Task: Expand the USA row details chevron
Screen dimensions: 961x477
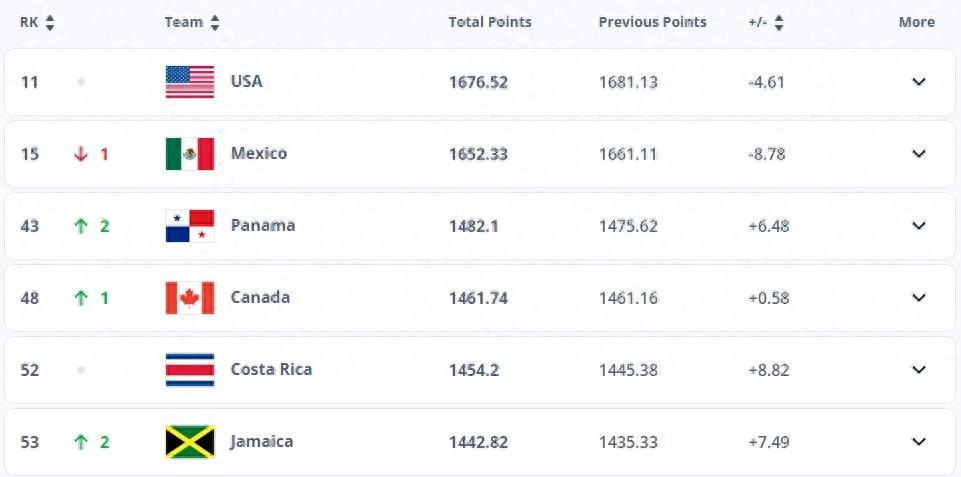Action: pyautogui.click(x=919, y=82)
